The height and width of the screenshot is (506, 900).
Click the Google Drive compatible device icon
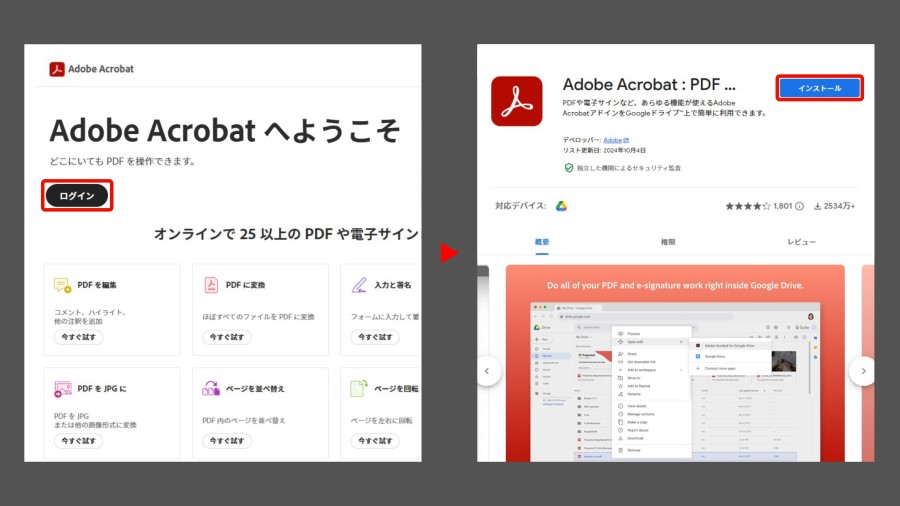pyautogui.click(x=561, y=206)
